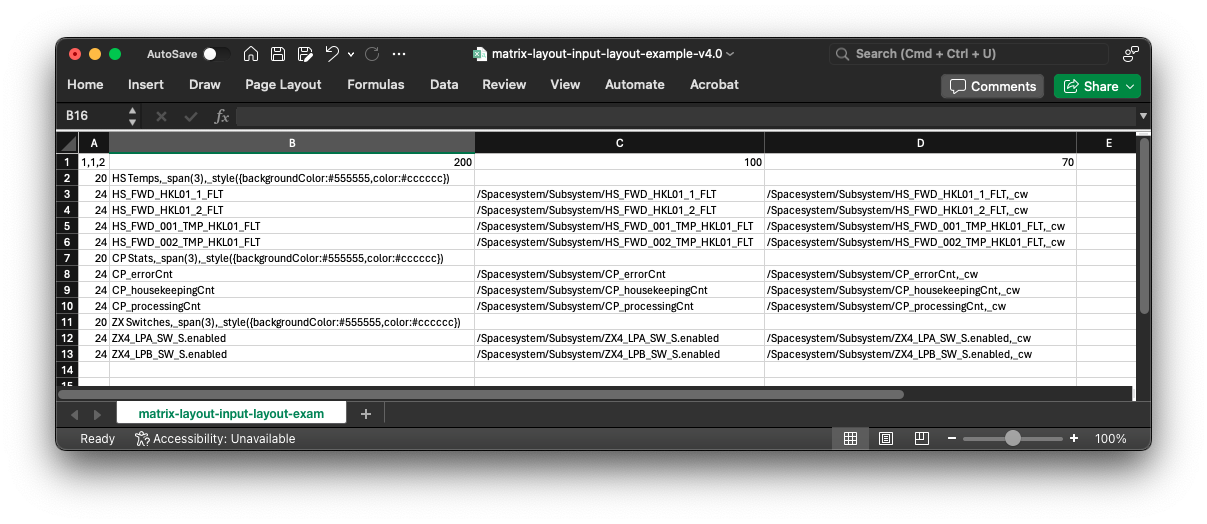Screen dimensions: 1207x524
Task: Click cell D1 containing 70
Action: point(920,162)
